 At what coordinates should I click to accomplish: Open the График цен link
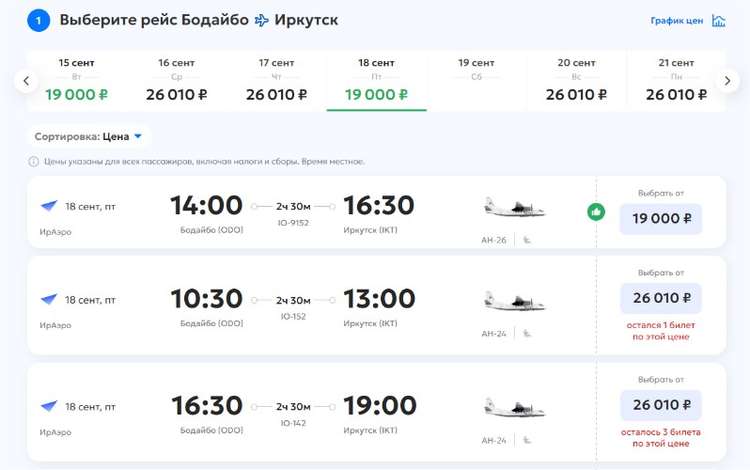click(676, 21)
